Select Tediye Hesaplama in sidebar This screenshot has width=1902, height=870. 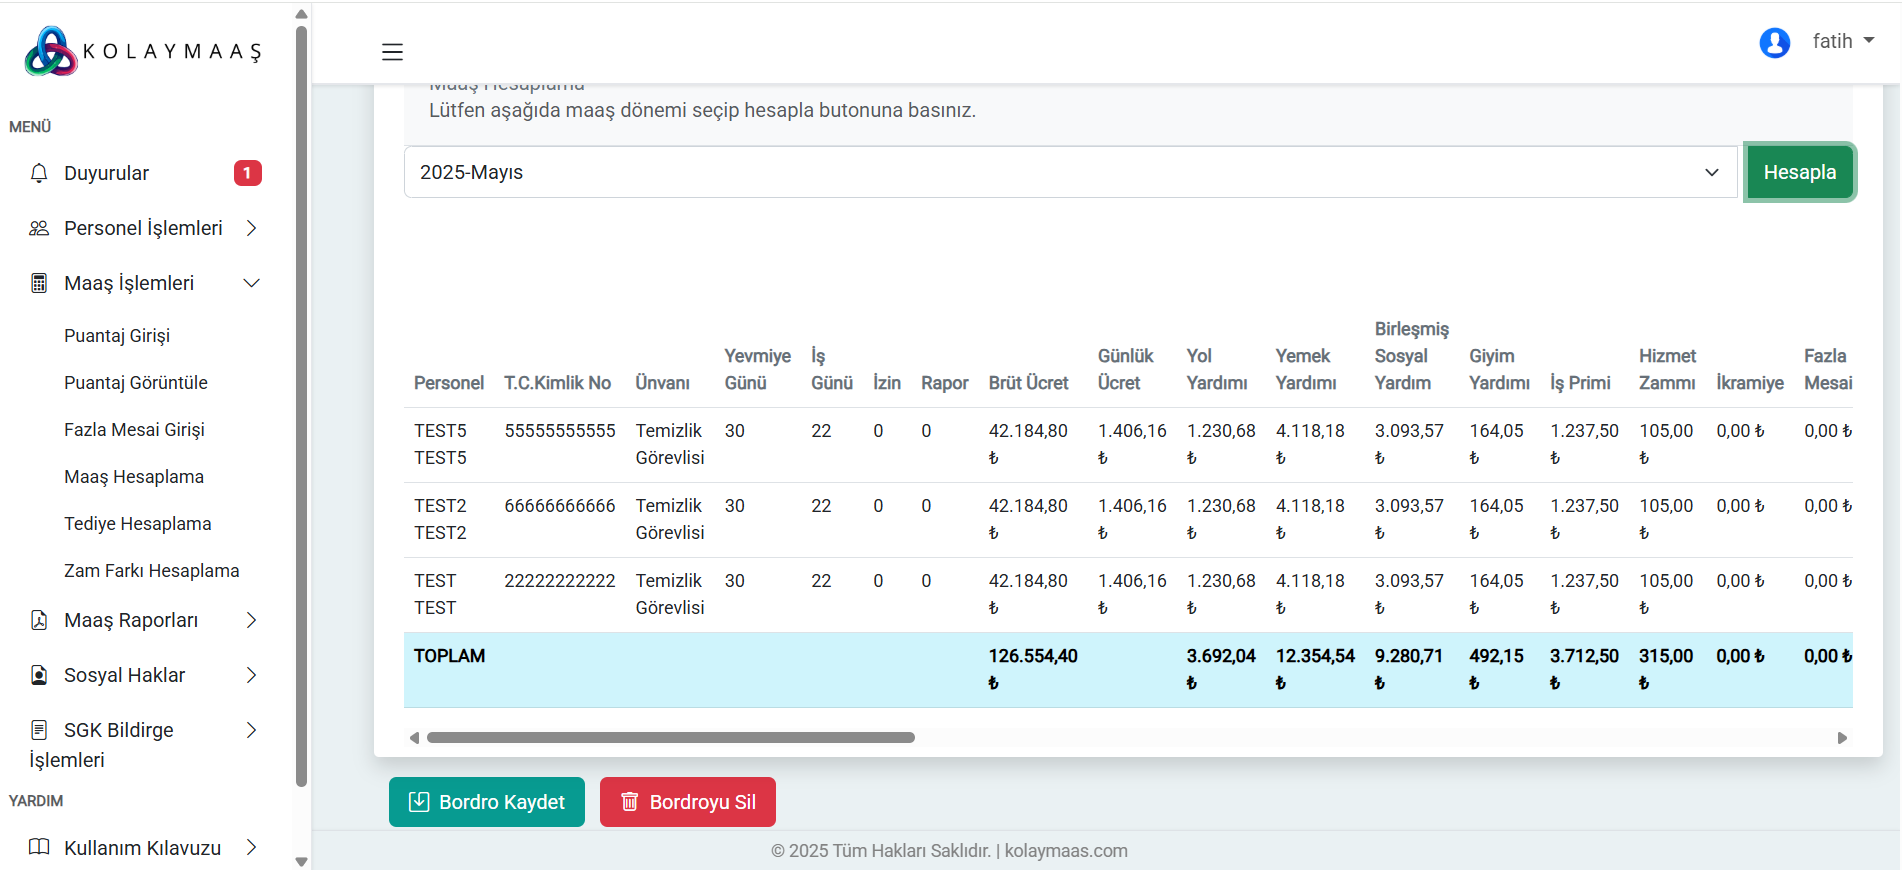(138, 523)
